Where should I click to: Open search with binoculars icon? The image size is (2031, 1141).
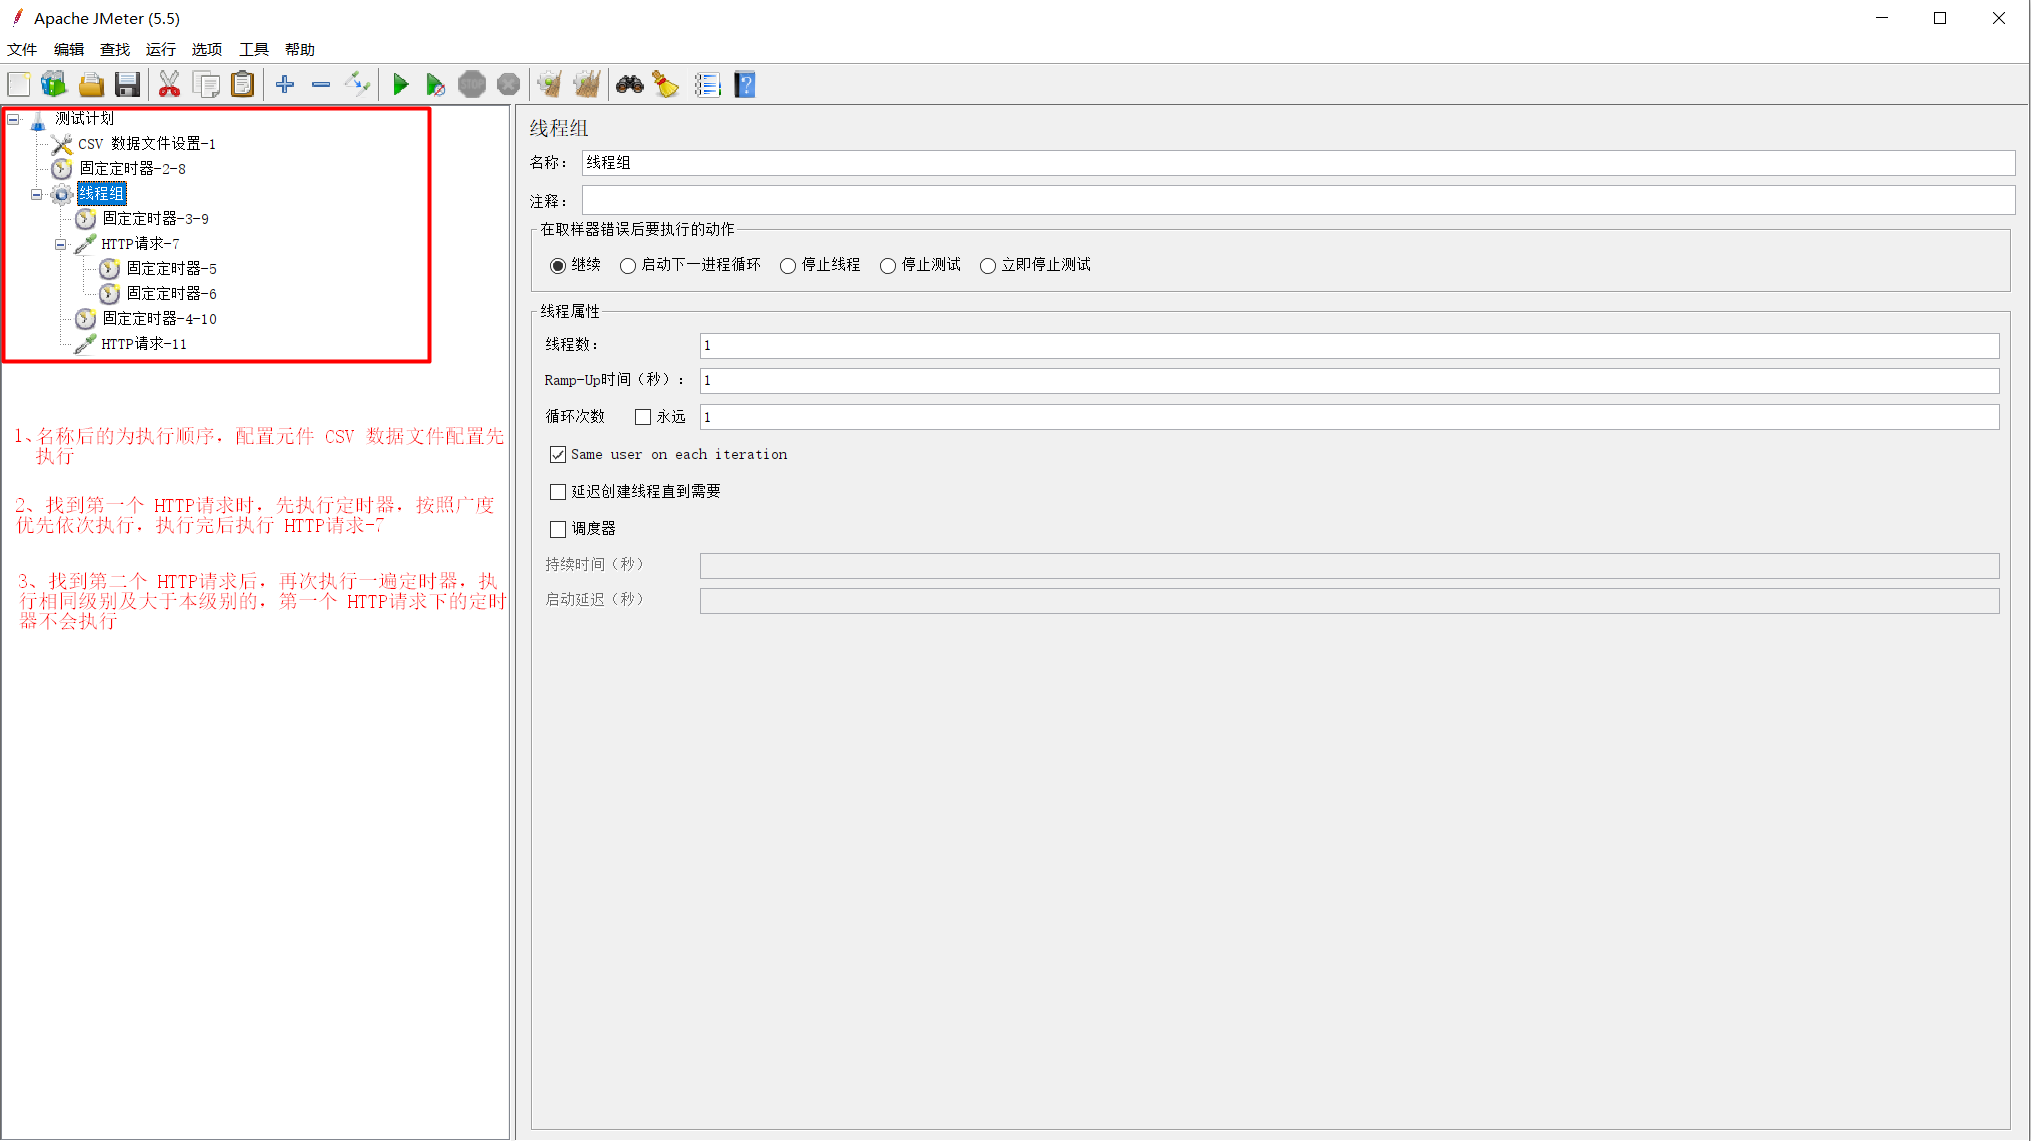629,85
